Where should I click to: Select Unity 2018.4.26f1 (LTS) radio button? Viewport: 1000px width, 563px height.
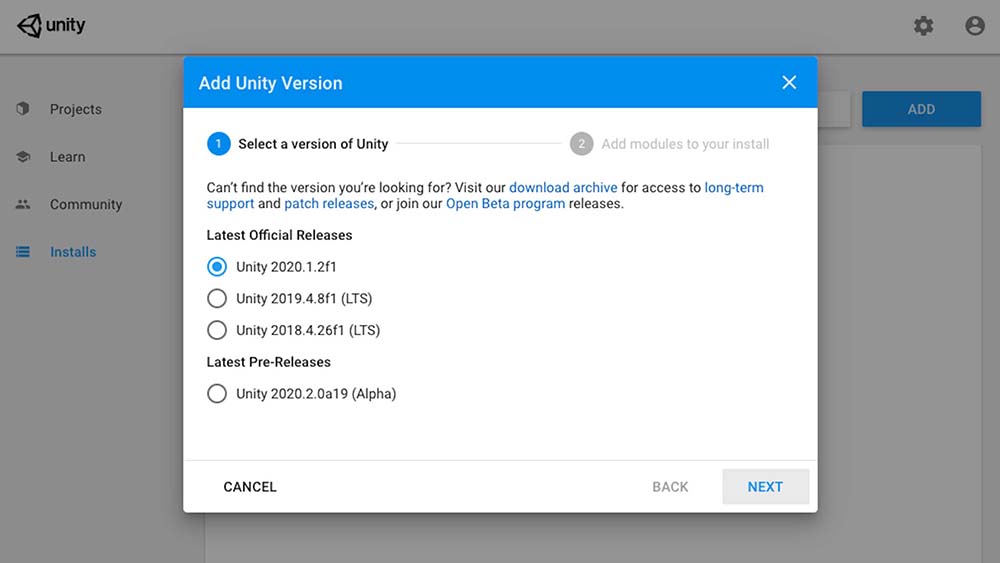(217, 330)
